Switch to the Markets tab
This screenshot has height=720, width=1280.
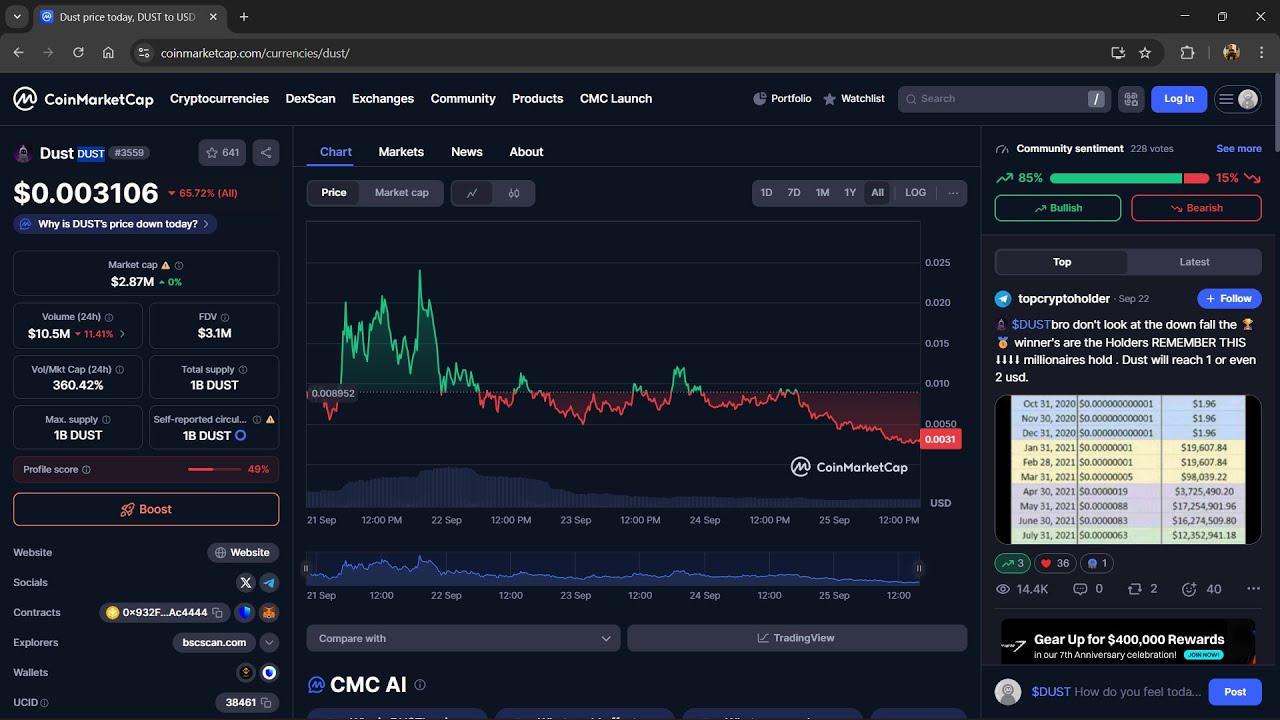(401, 152)
